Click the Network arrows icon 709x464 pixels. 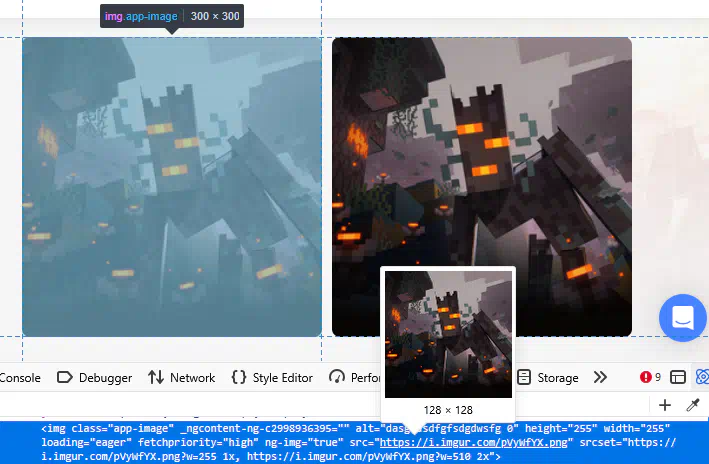click(x=156, y=377)
